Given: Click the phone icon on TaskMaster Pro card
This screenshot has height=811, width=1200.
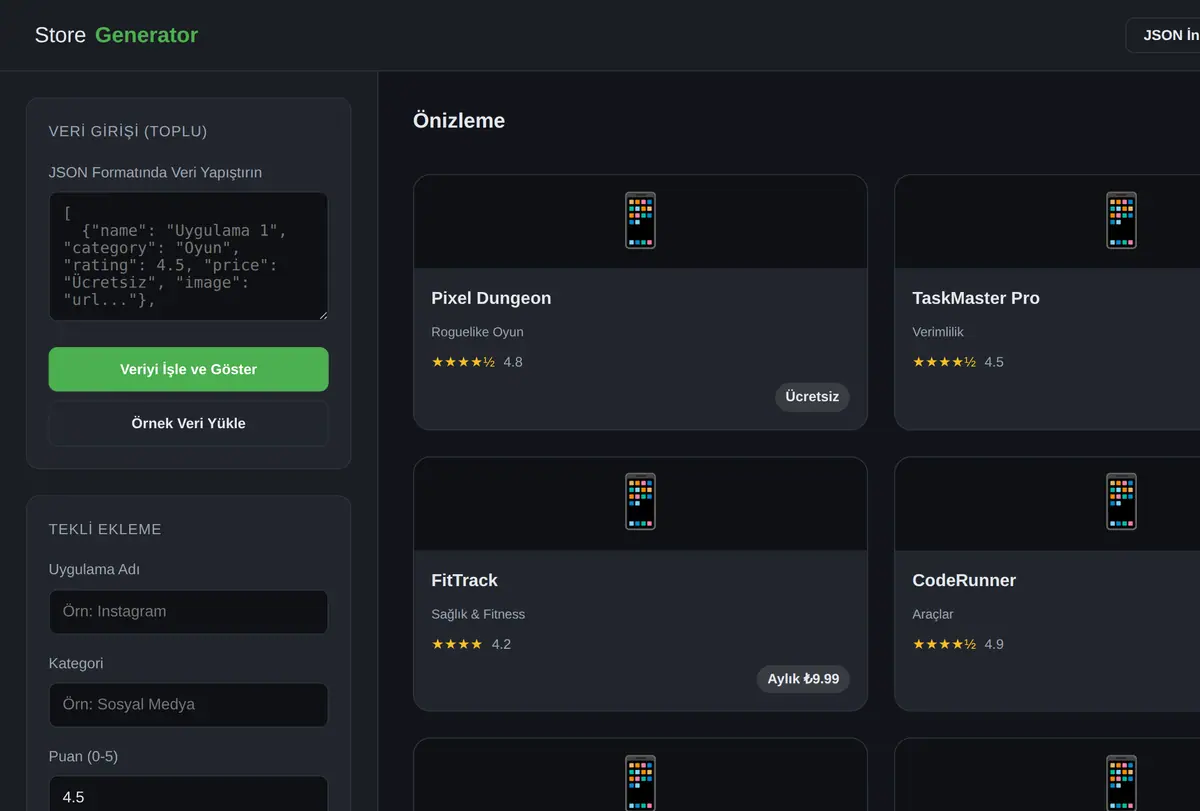Looking at the screenshot, I should [x=1121, y=220].
